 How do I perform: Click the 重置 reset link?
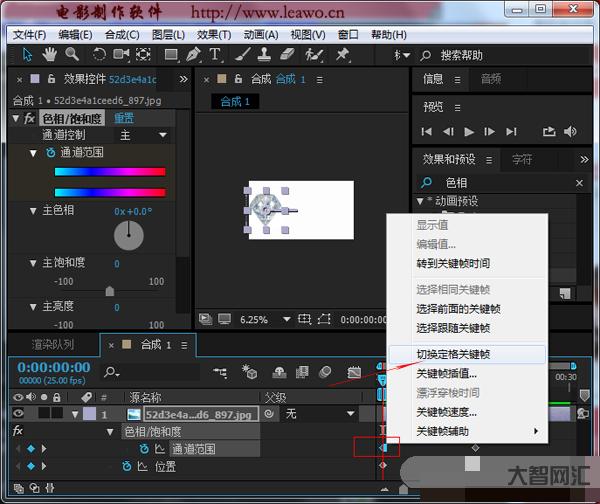[123, 118]
